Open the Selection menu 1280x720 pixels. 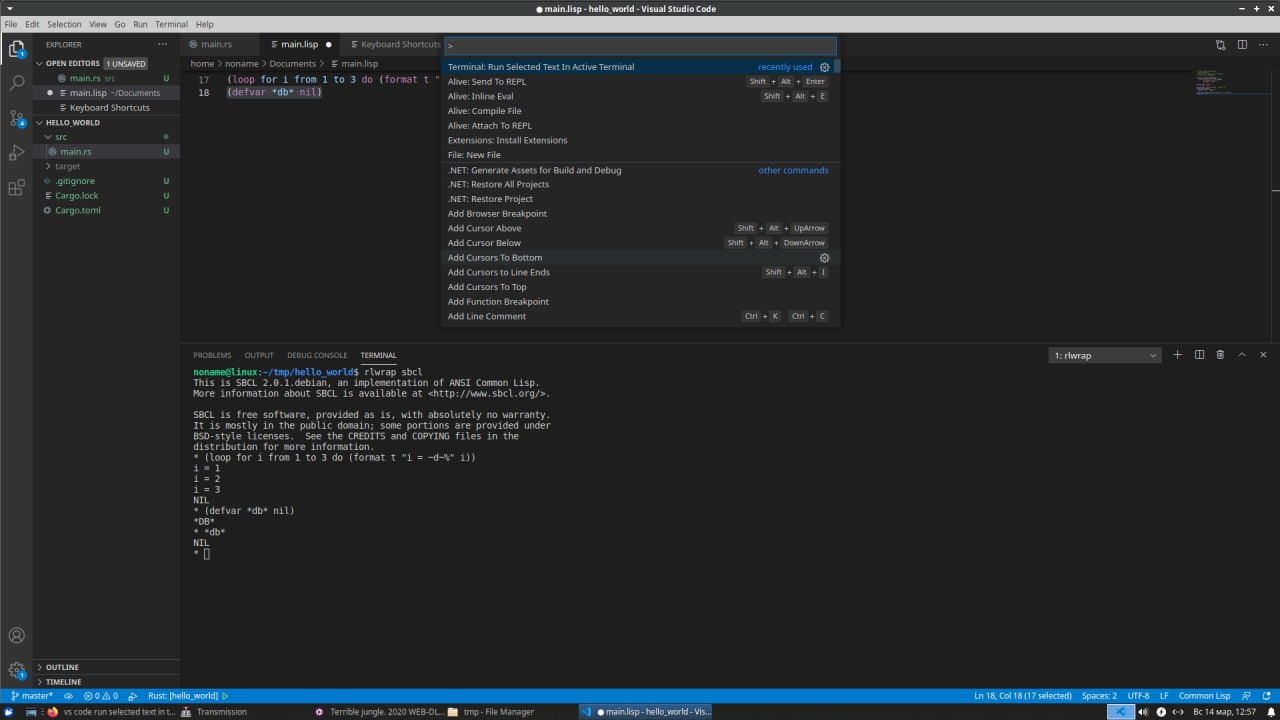coord(64,24)
